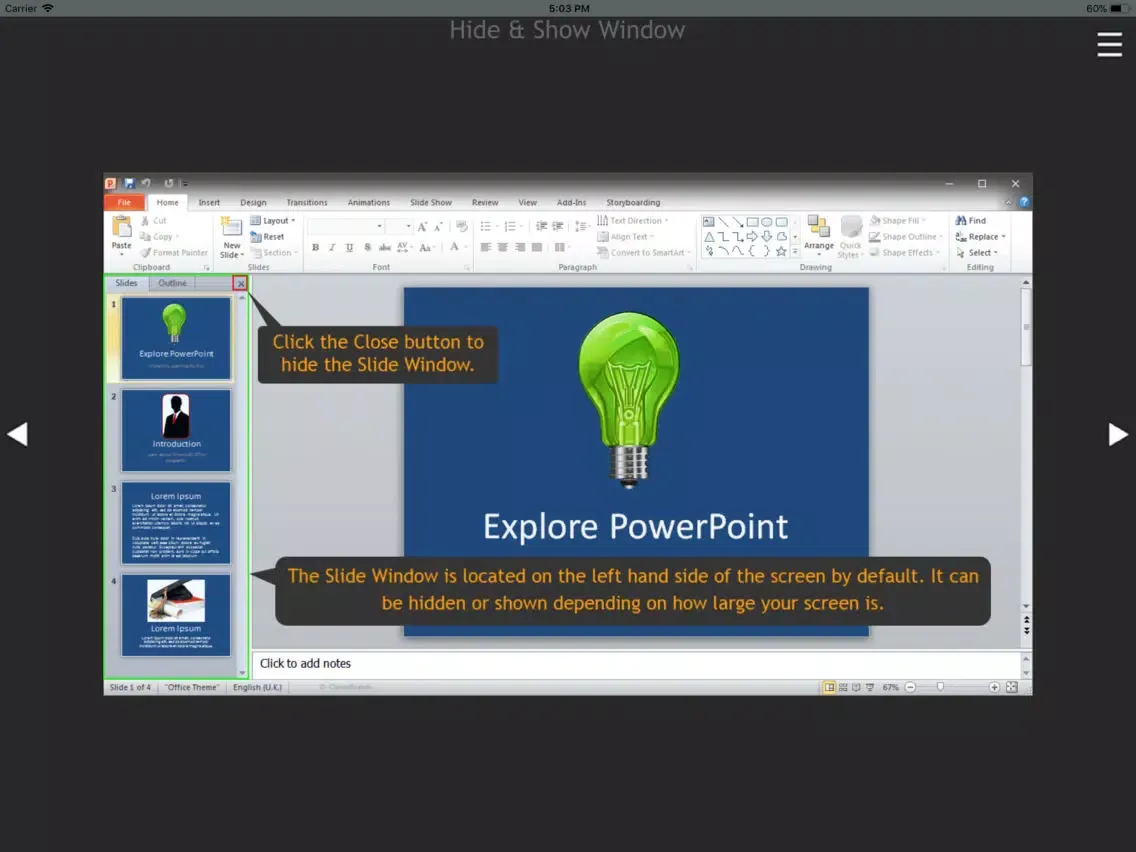The height and width of the screenshot is (852, 1136).
Task: Switch to the Insert ribbon tab
Action: point(209,202)
